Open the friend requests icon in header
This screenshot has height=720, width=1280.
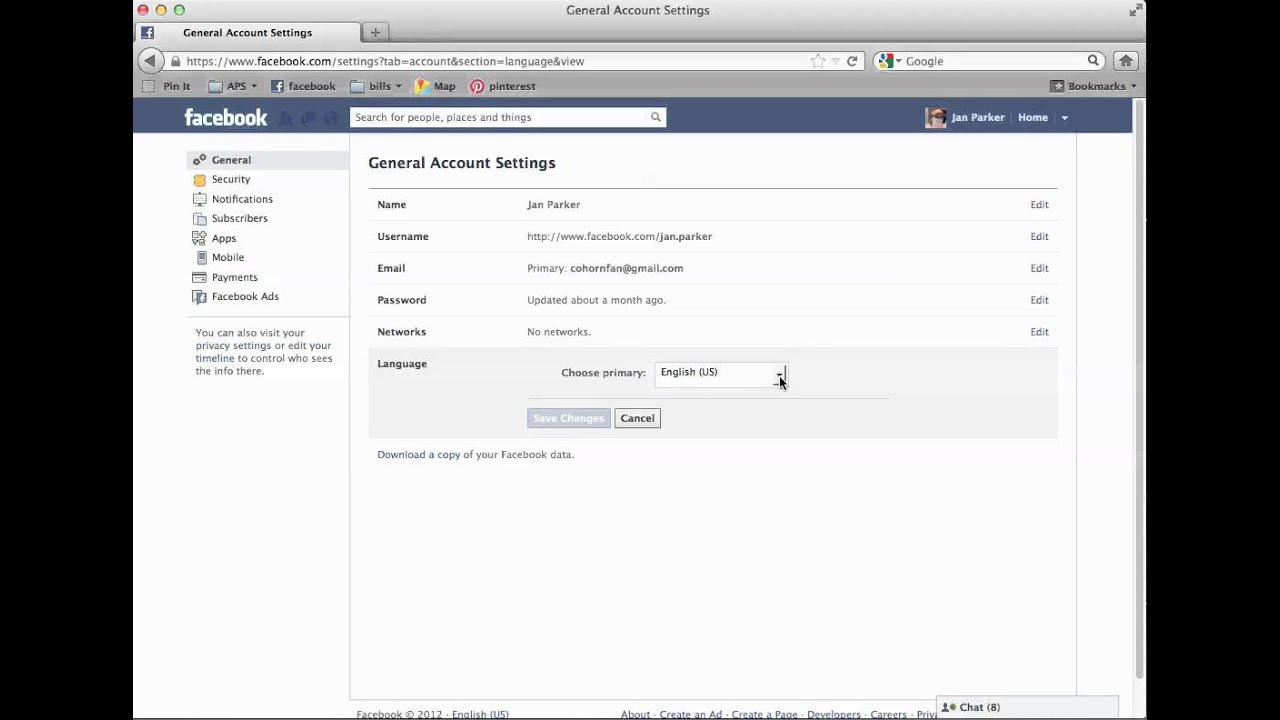tap(286, 118)
